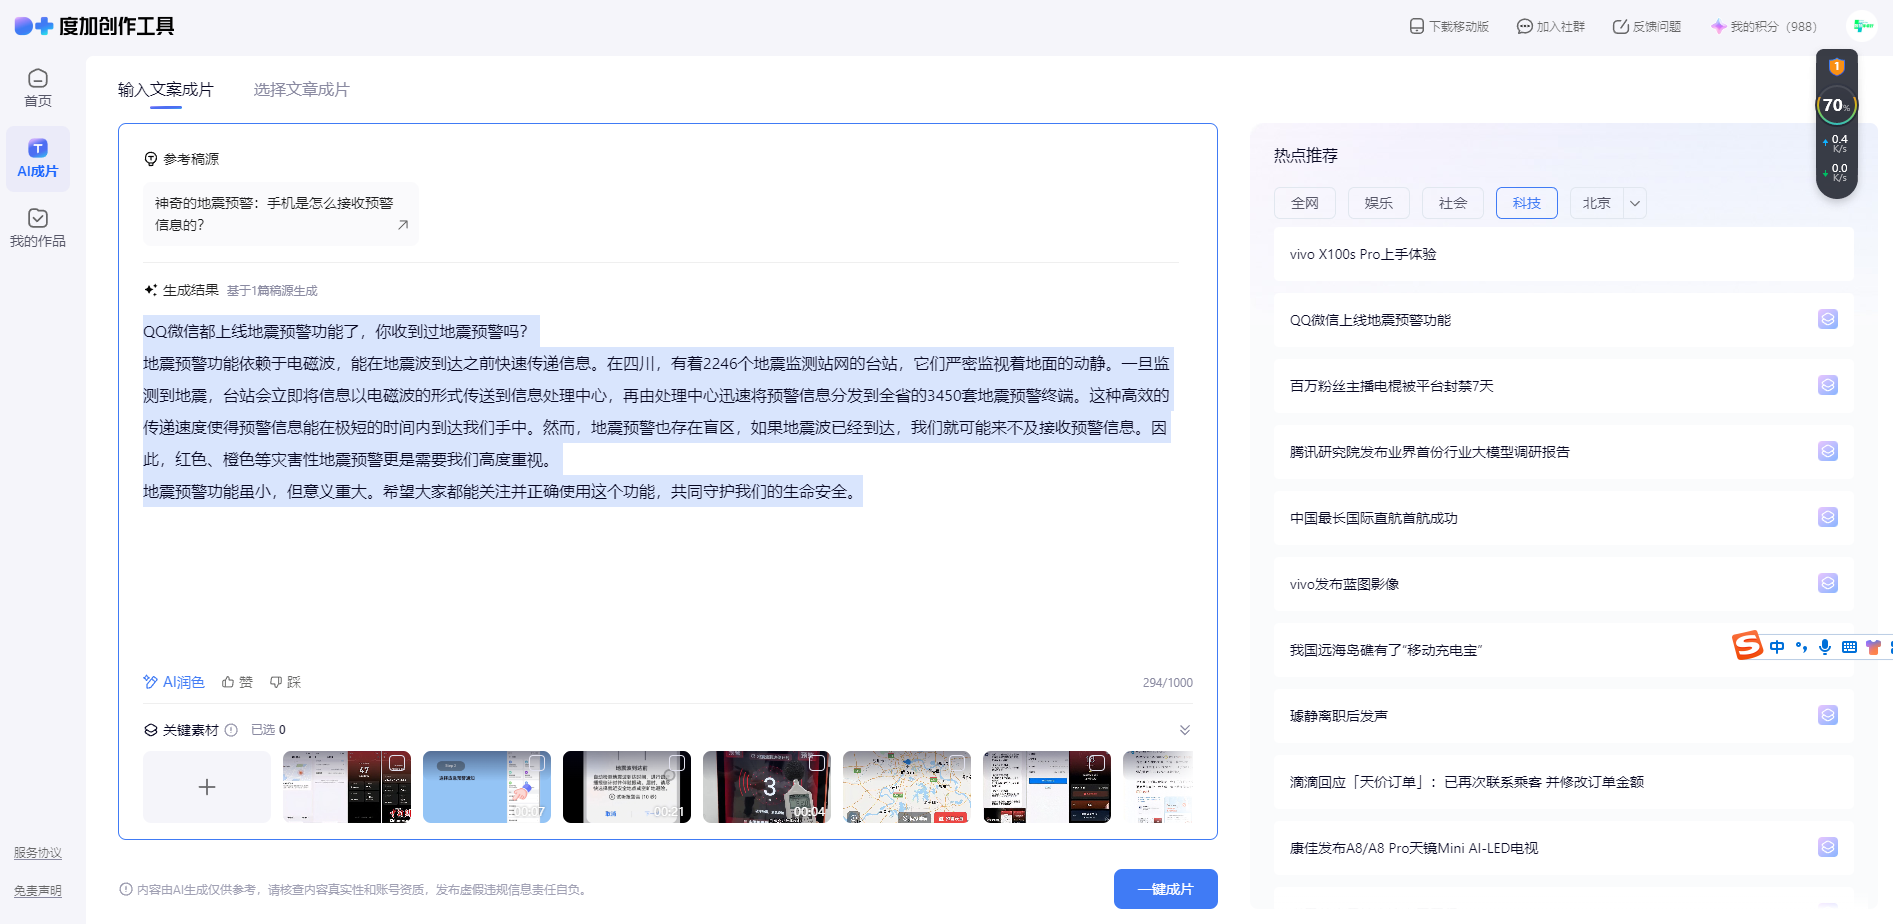Click the 生成结果 sparkle icon

(x=151, y=290)
